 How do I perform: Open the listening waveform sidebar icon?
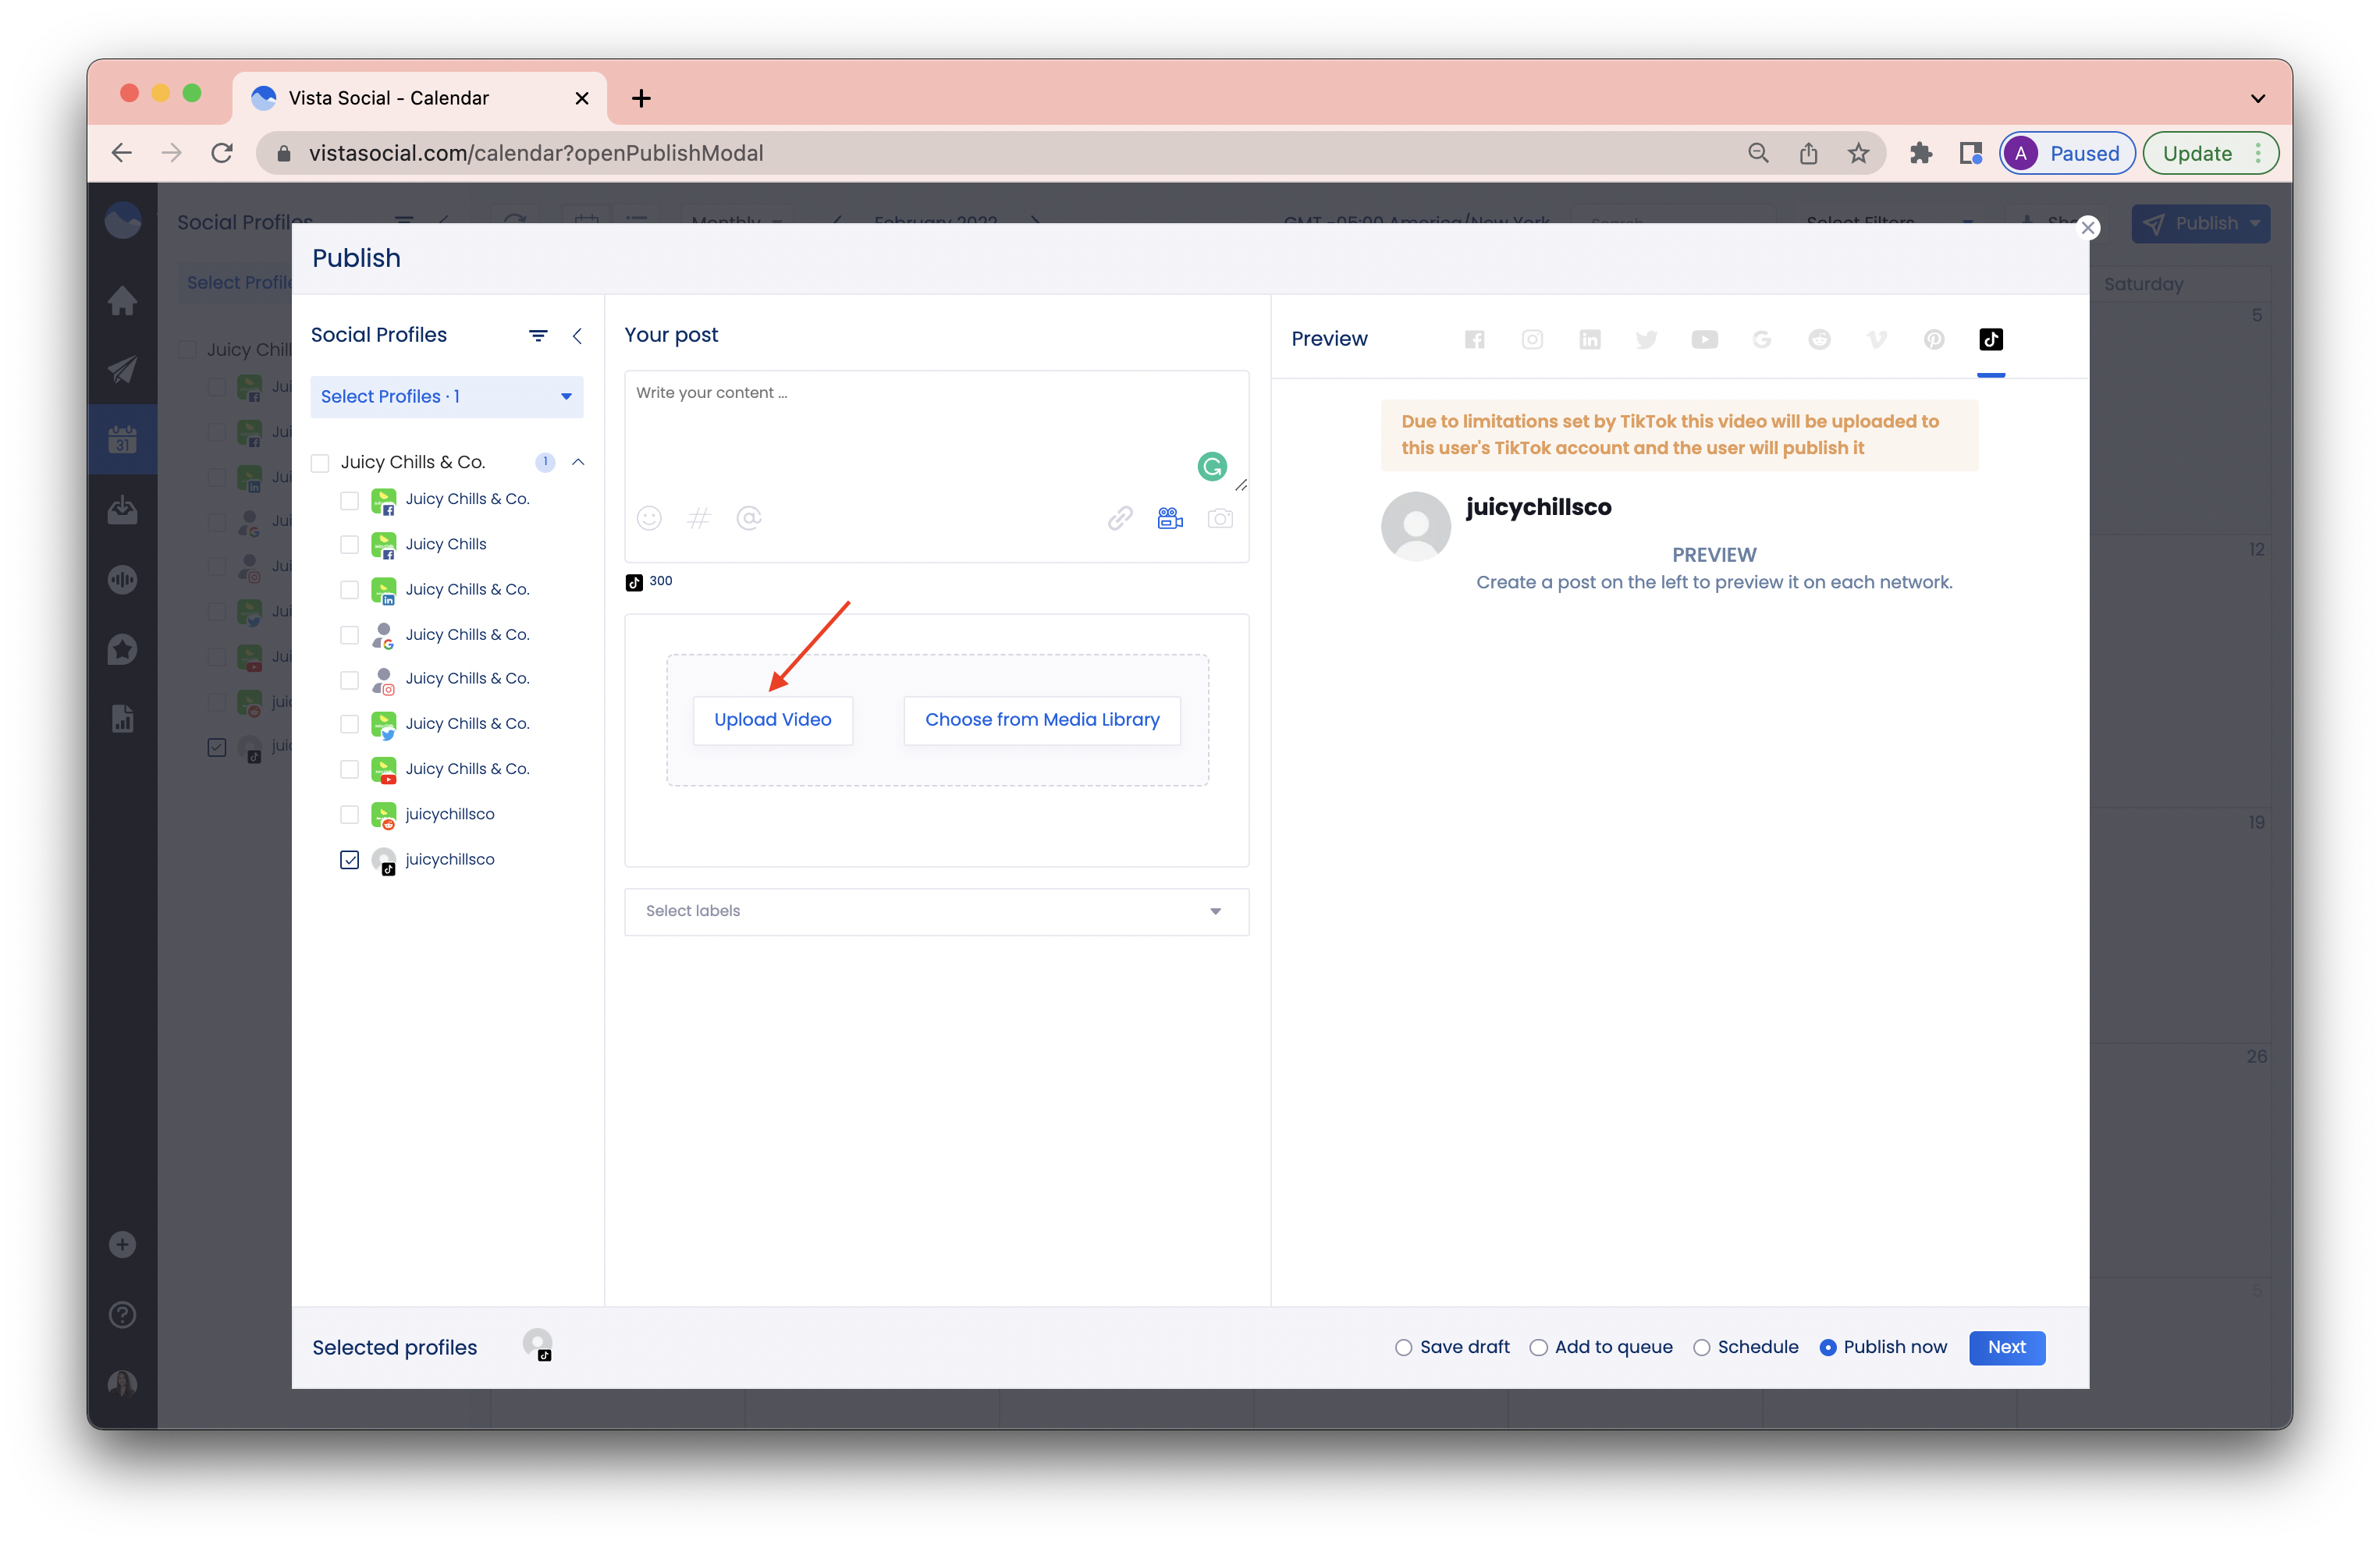click(x=122, y=579)
